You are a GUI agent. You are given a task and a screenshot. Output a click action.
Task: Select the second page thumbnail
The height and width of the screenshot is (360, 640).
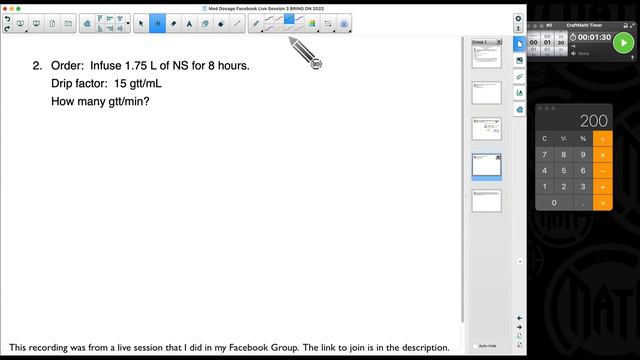(x=487, y=93)
